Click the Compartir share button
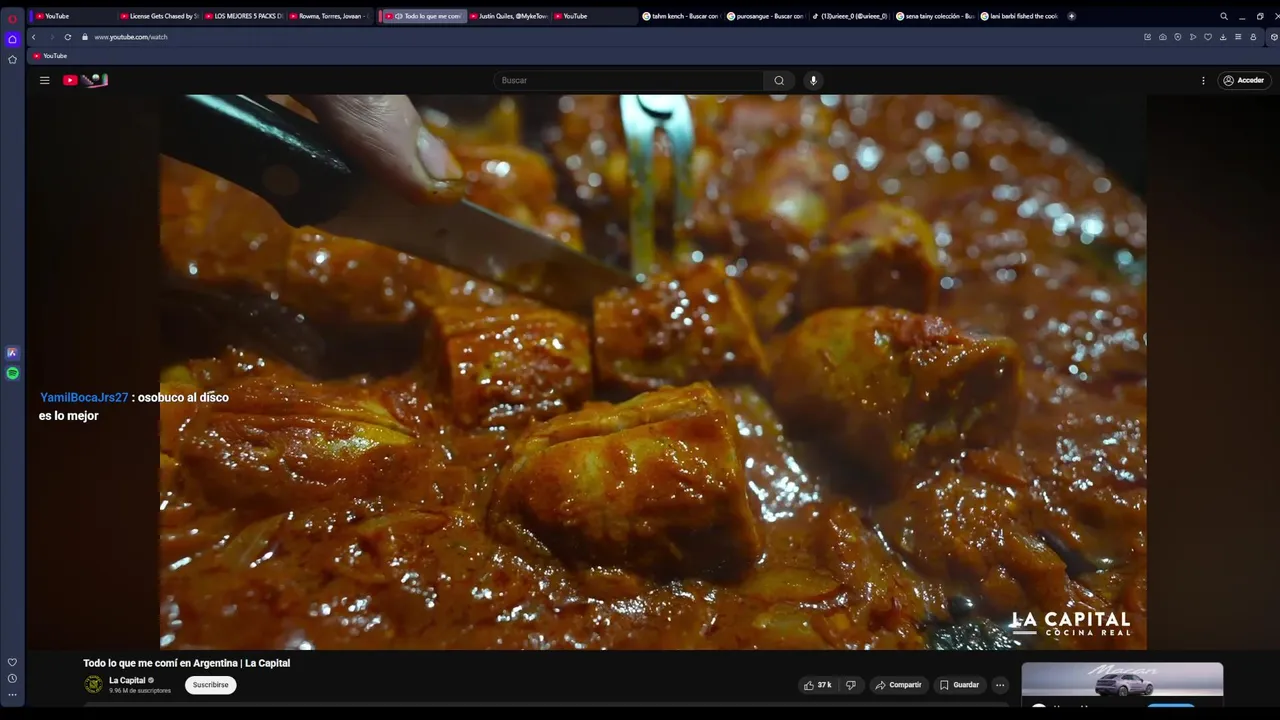 pos(898,685)
